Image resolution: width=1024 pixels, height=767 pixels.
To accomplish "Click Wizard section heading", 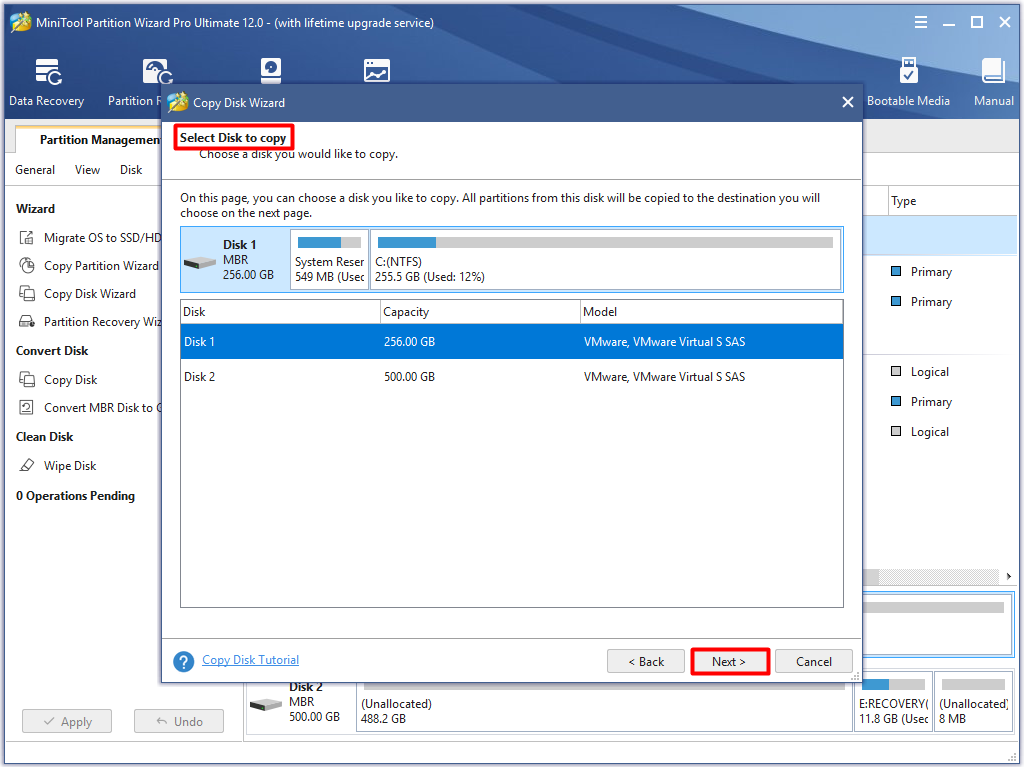I will (35, 209).
